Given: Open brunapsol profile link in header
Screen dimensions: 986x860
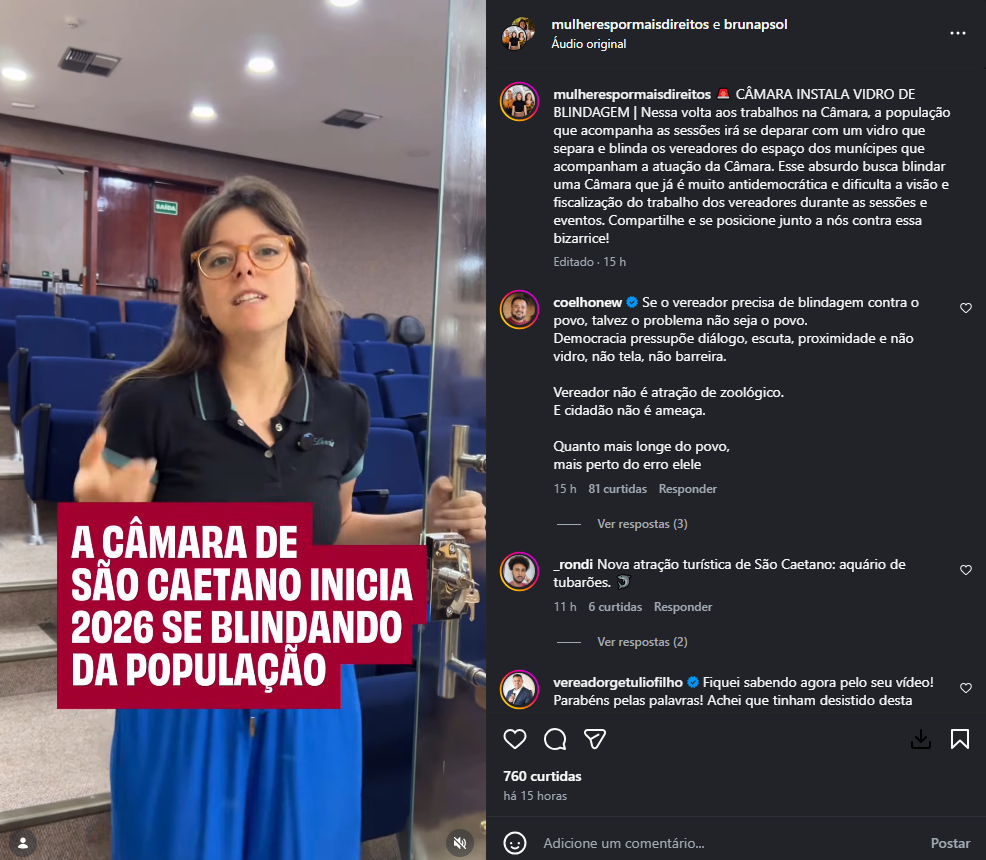Looking at the screenshot, I should 755,24.
